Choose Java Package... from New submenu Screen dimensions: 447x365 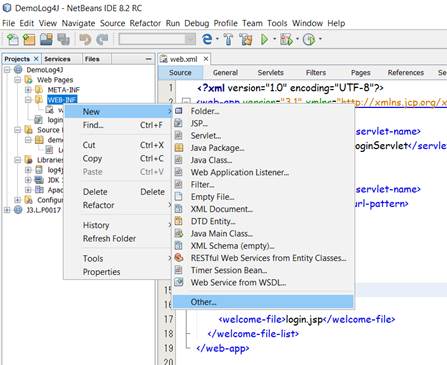pyautogui.click(x=263, y=148)
